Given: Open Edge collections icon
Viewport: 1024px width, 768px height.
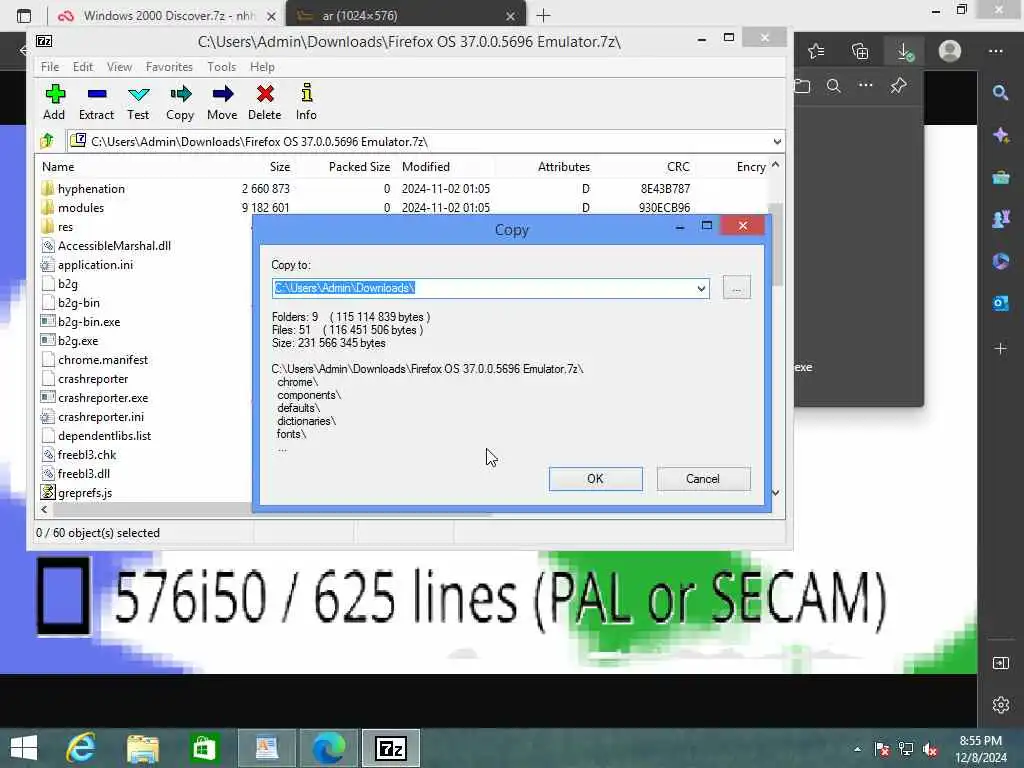Looking at the screenshot, I should 860,51.
